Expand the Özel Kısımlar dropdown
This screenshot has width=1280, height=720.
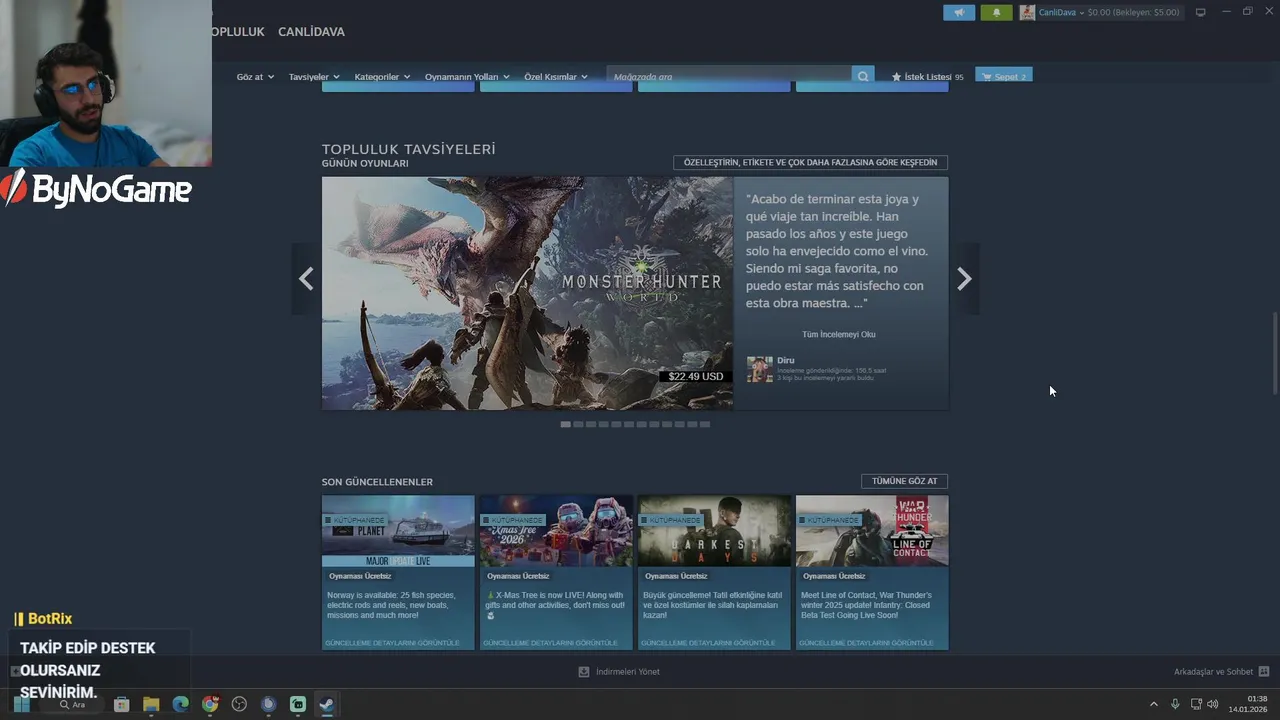click(556, 77)
